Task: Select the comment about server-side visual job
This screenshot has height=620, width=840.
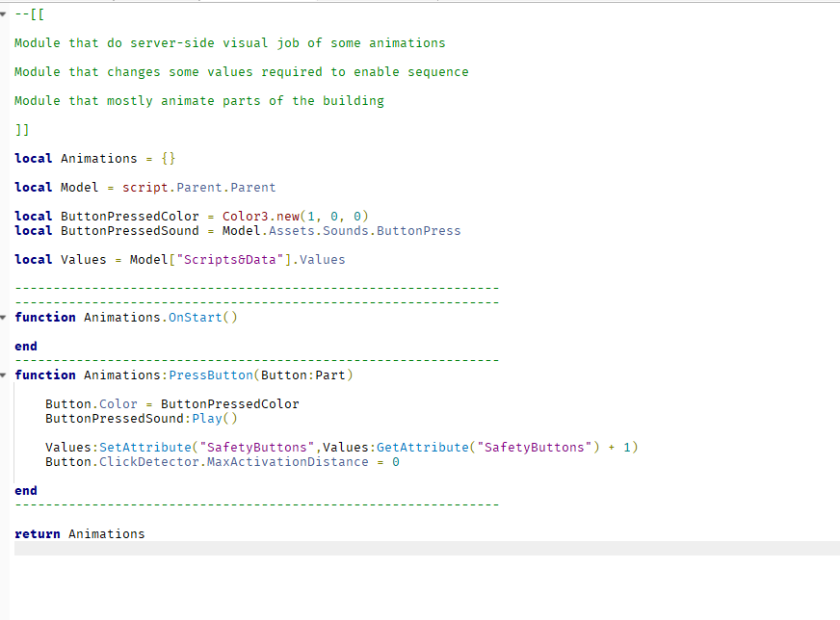Action: 230,42
